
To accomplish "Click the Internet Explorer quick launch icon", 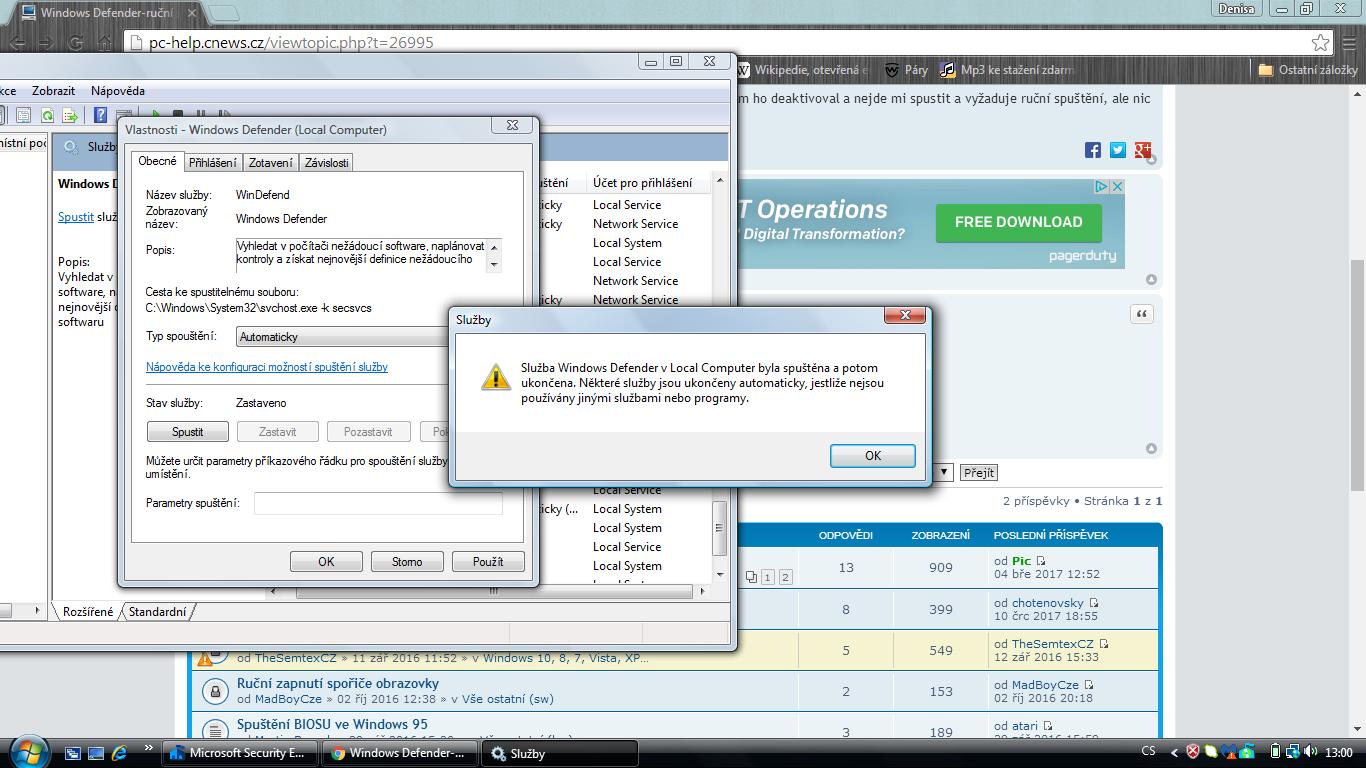I will click(x=119, y=753).
